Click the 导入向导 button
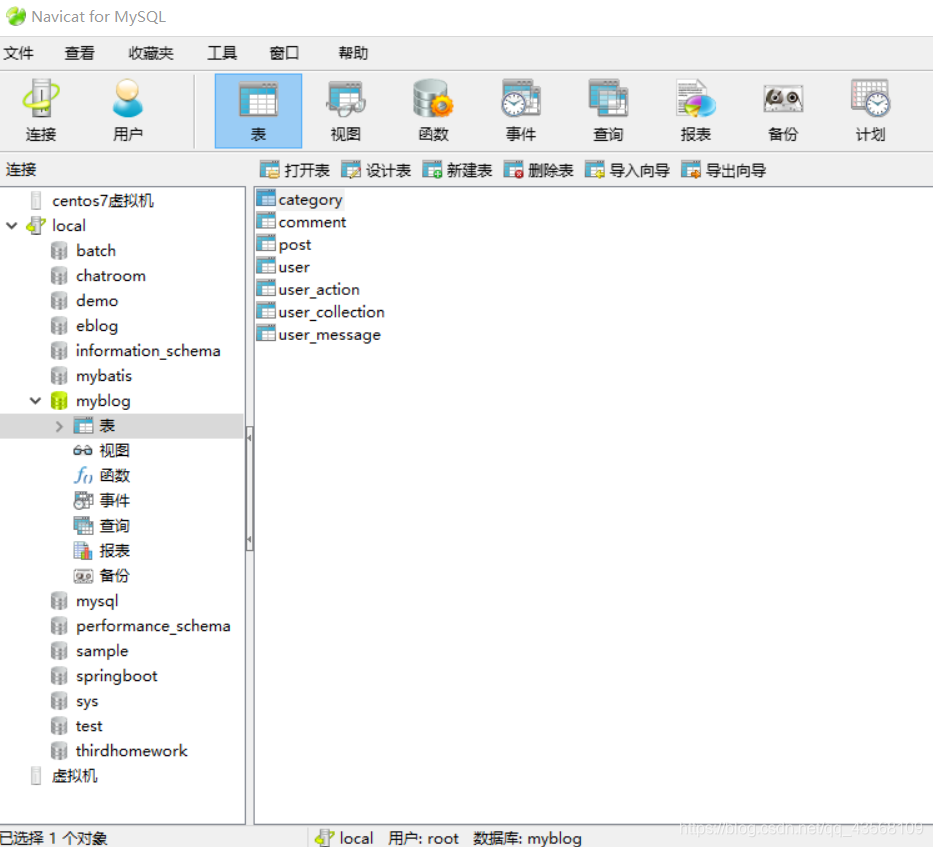 coord(627,170)
